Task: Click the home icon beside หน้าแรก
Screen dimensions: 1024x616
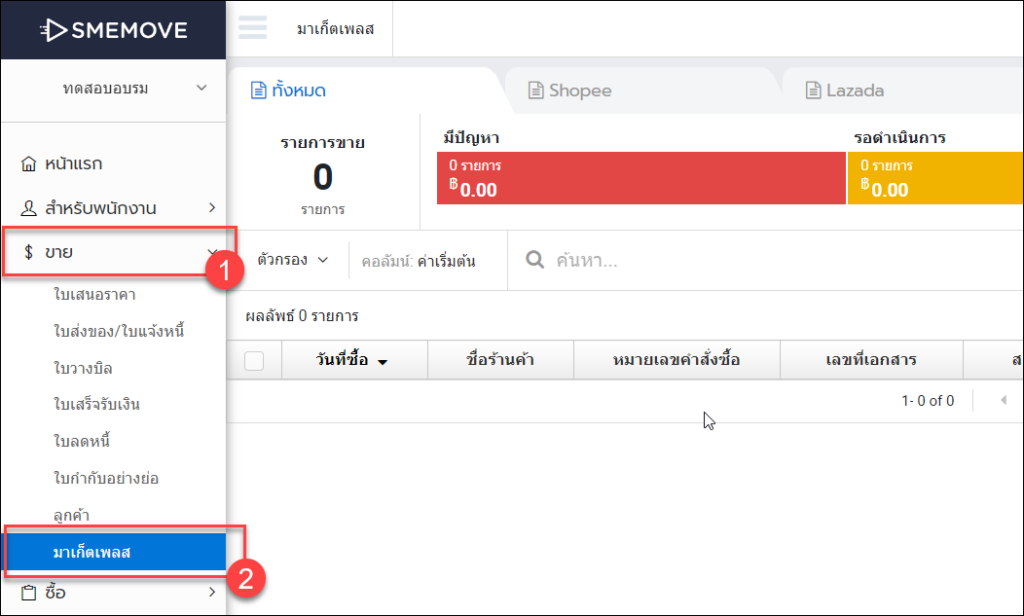Action: (x=29, y=164)
